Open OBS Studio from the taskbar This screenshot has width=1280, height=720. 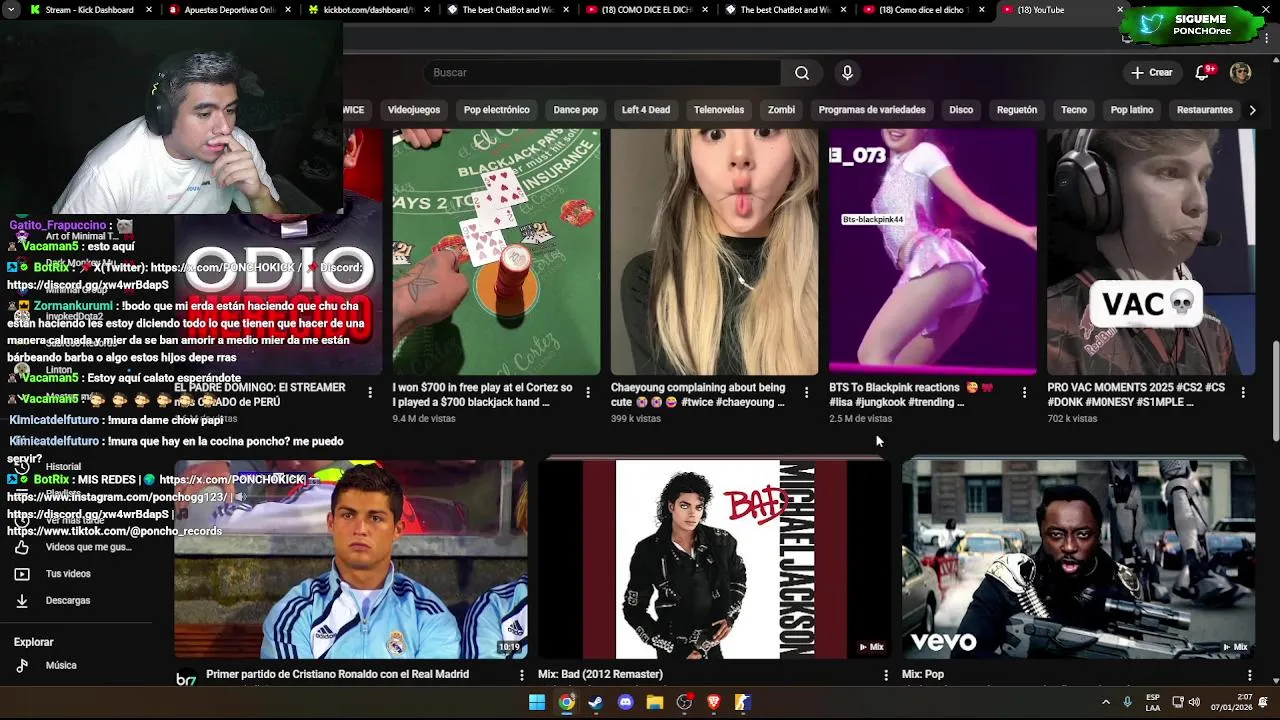(684, 702)
